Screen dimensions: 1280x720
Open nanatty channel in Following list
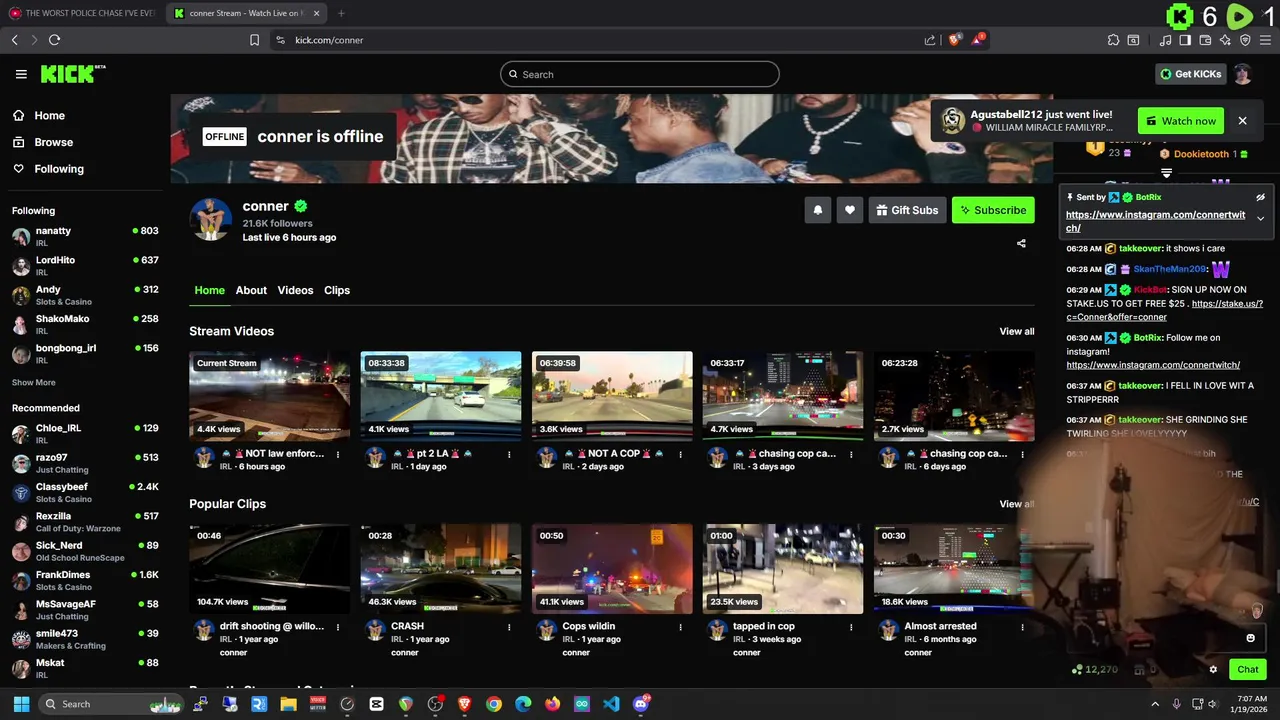click(84, 236)
